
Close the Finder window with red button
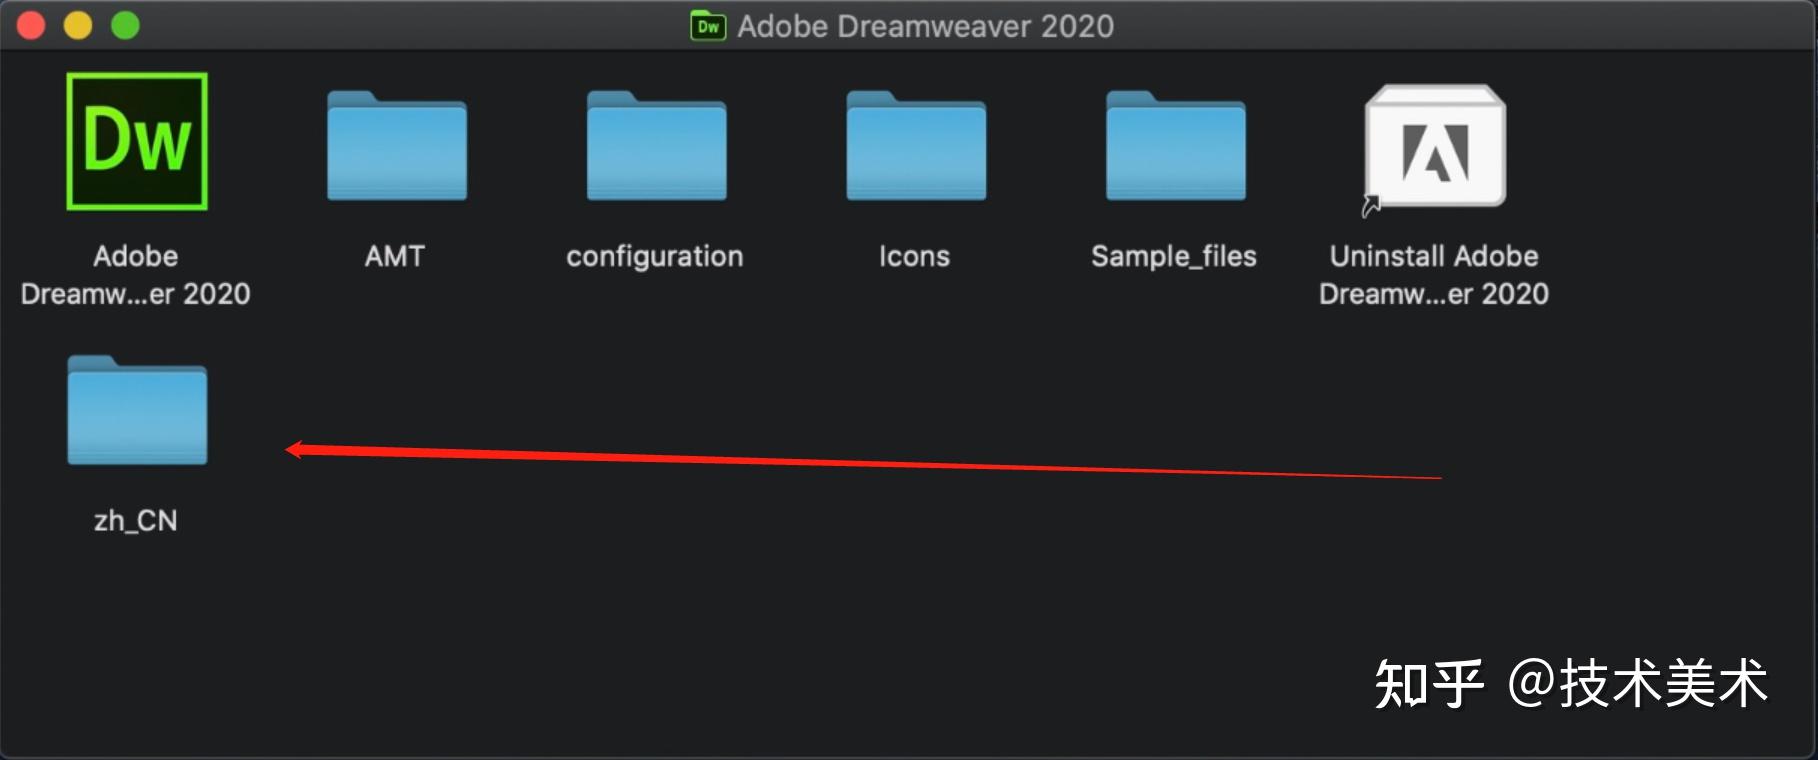32,26
